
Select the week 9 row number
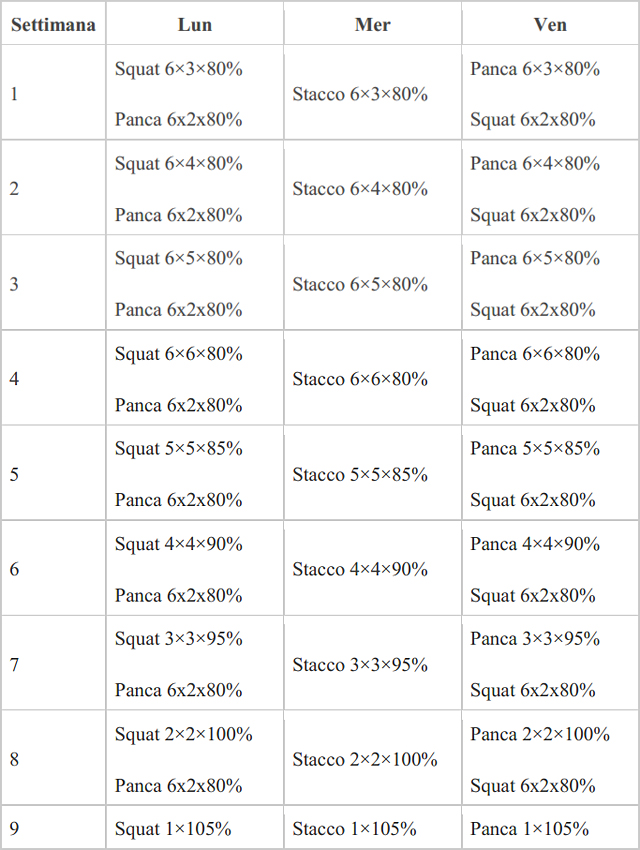tap(14, 828)
